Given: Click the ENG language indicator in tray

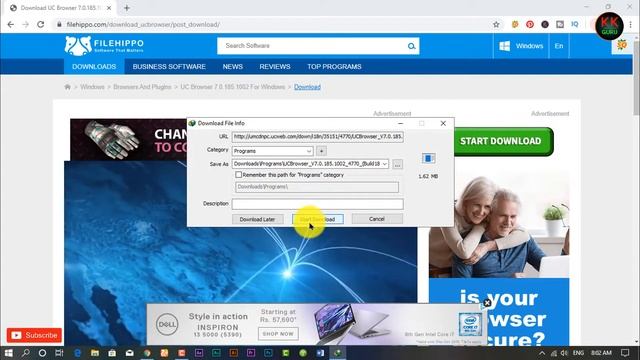Looking at the screenshot, I should click(578, 353).
